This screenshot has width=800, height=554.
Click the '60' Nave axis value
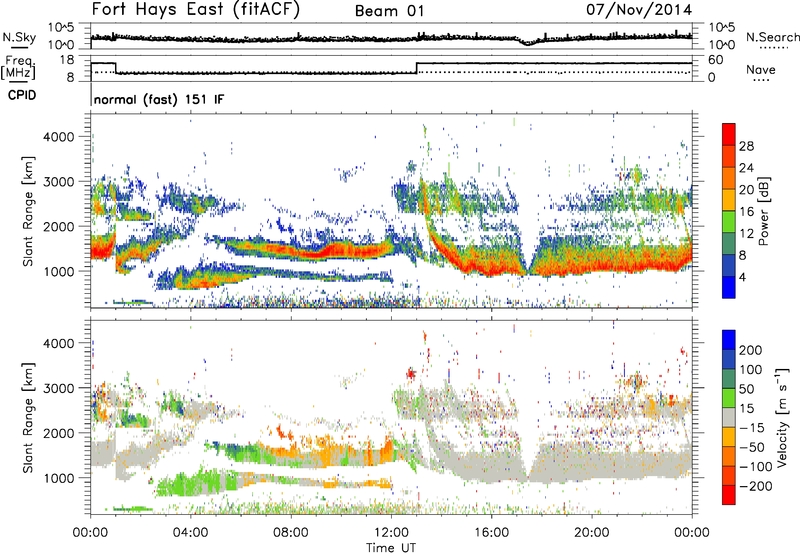point(716,60)
